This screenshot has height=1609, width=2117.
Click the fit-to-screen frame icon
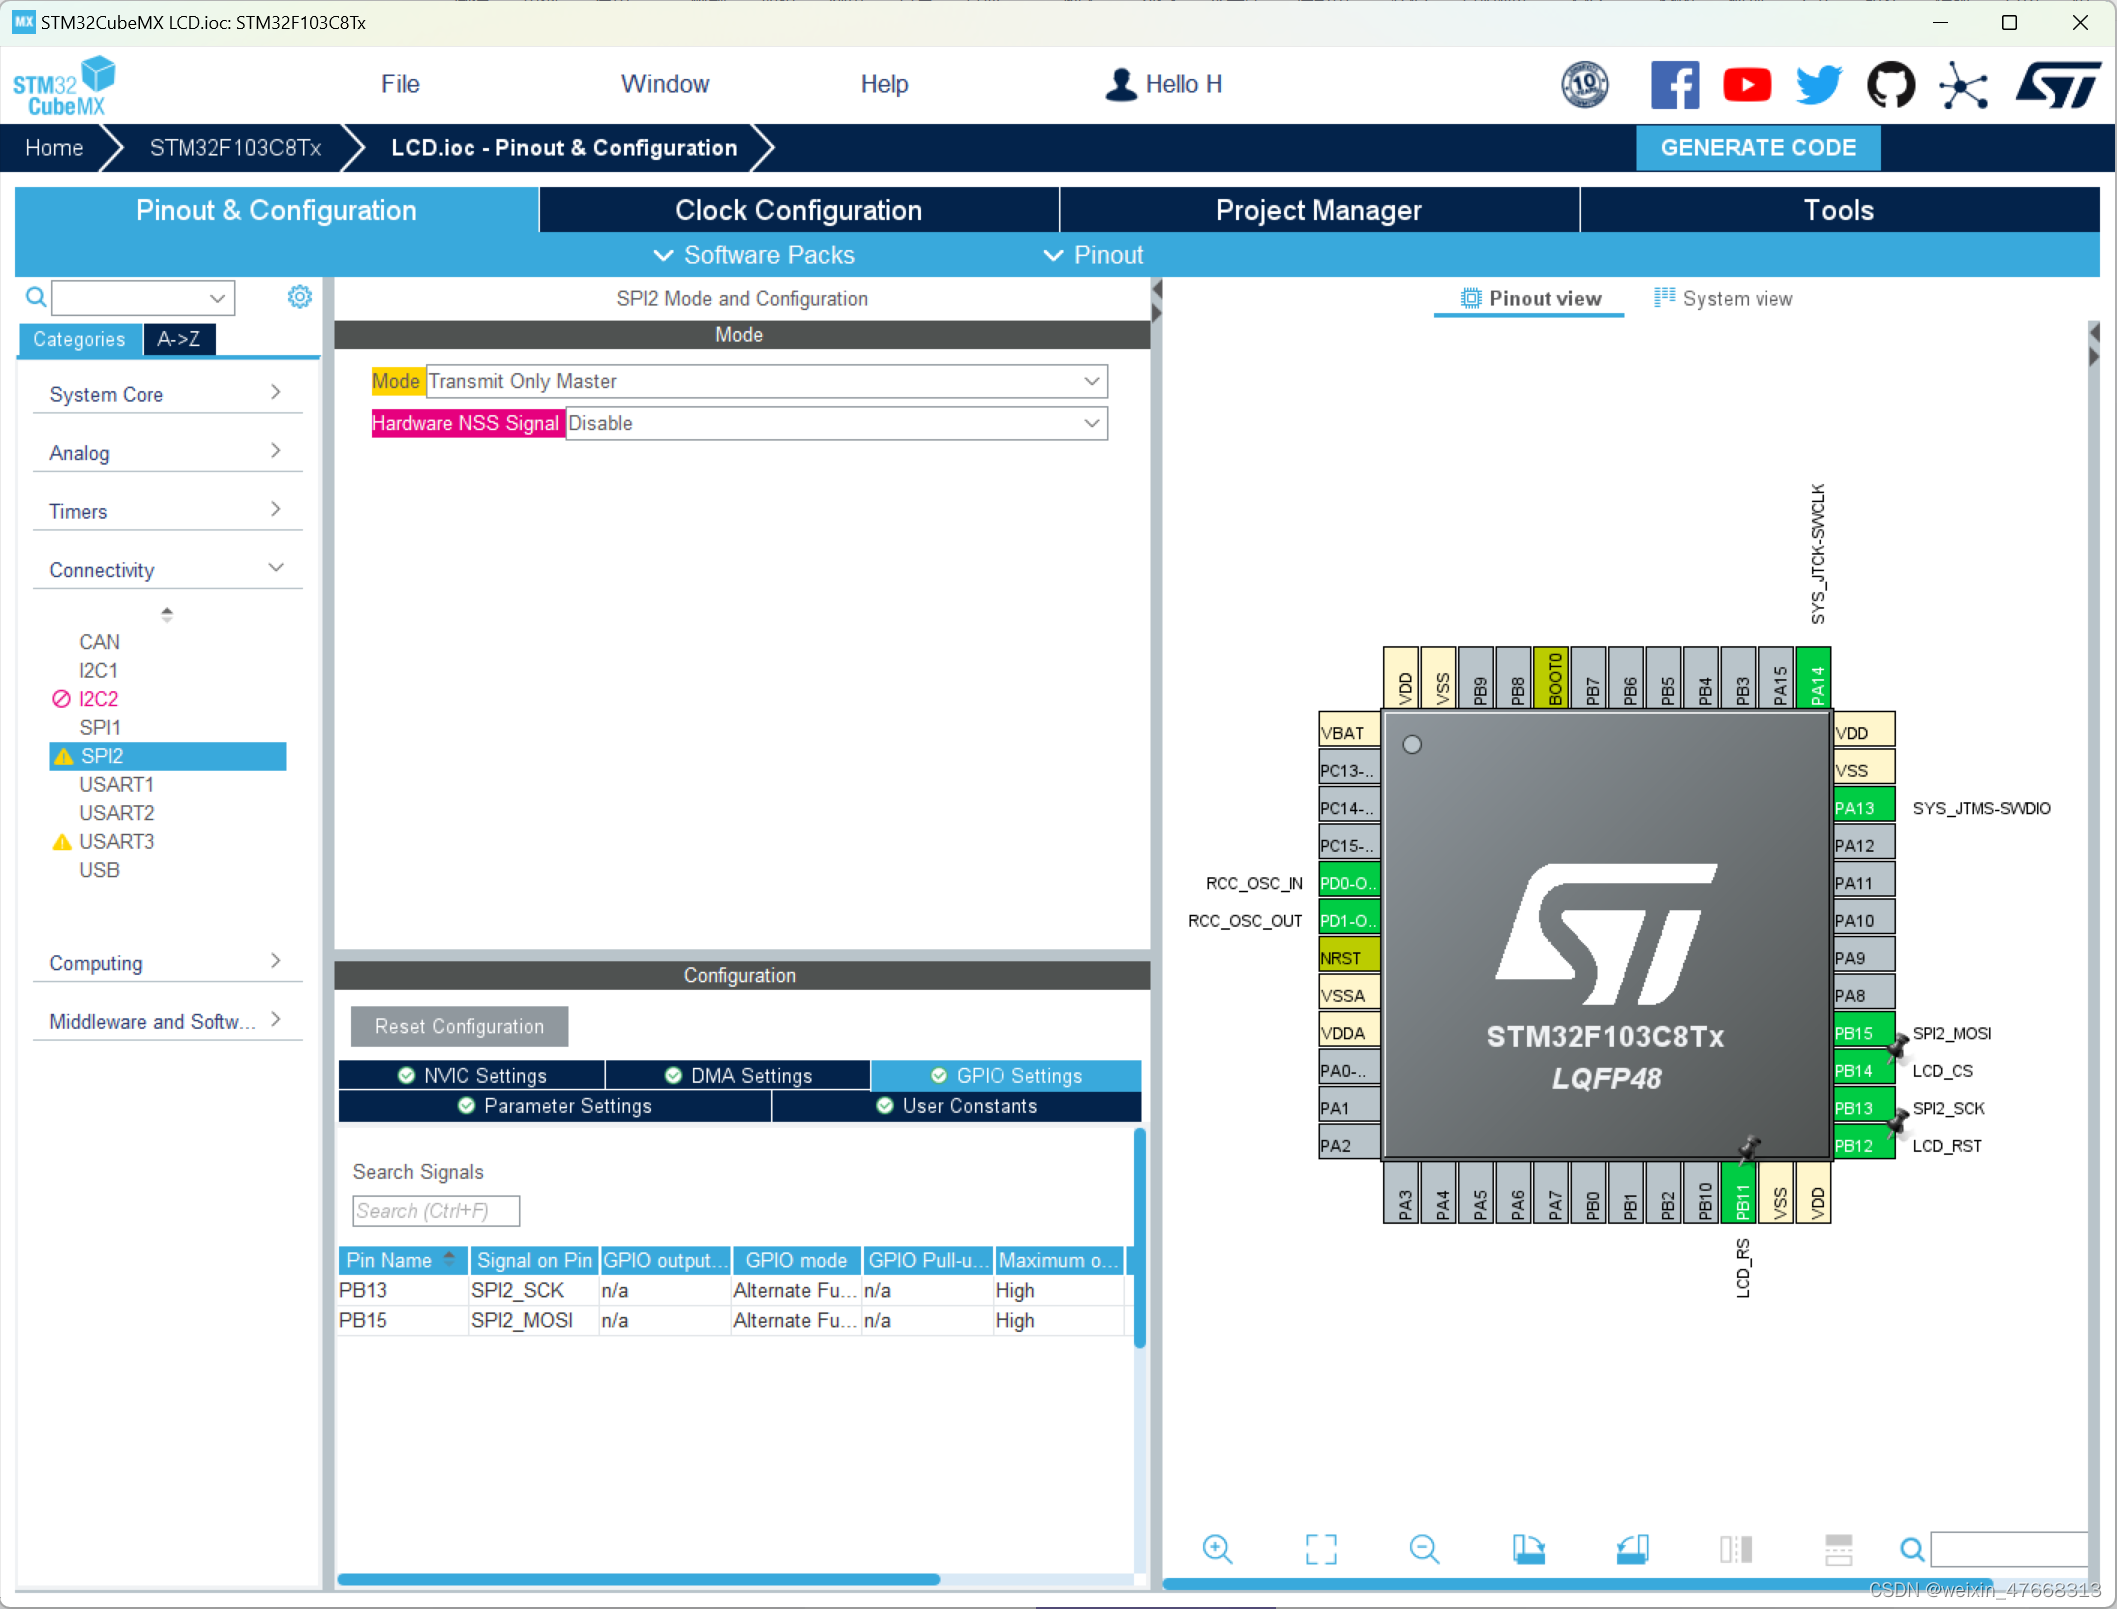click(1321, 1549)
